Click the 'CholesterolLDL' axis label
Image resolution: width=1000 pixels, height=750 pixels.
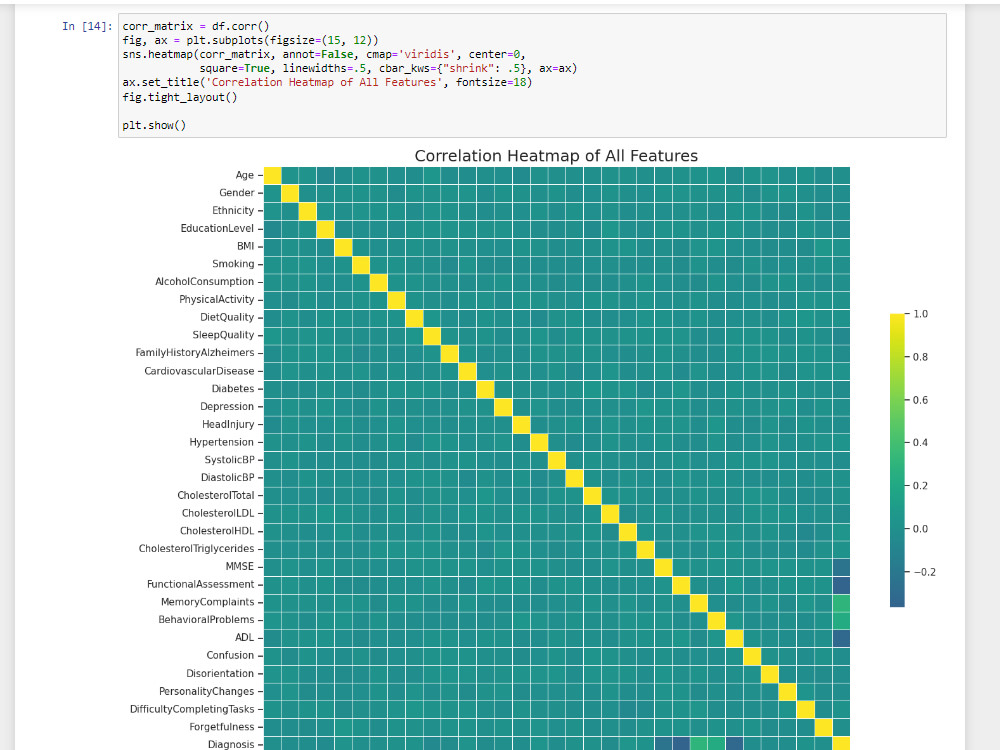click(218, 513)
